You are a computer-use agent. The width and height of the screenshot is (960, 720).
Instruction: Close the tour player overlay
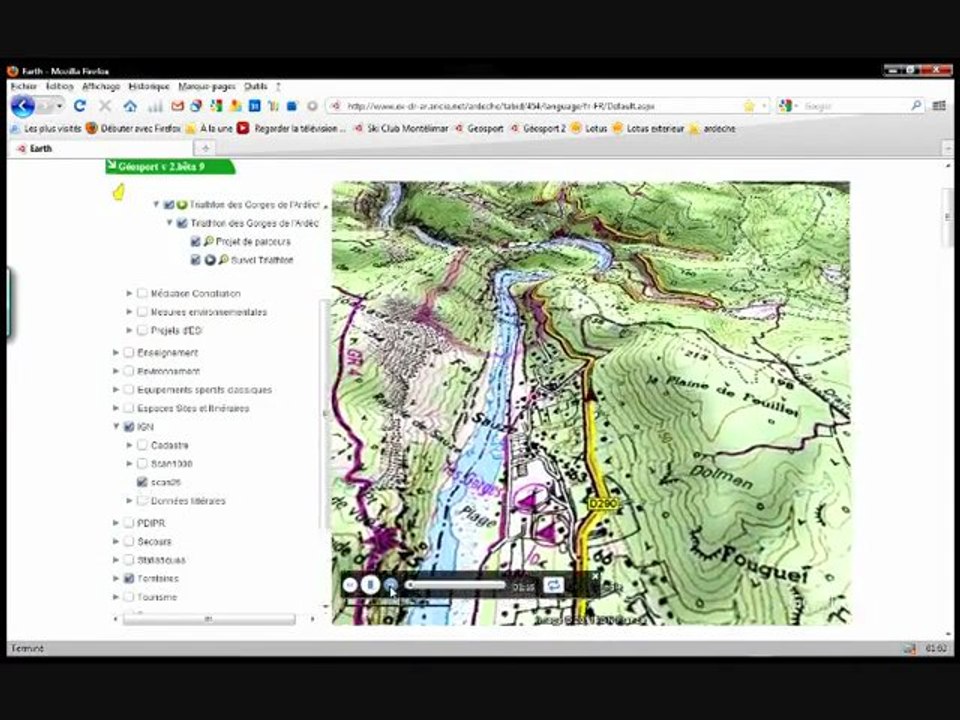(594, 576)
